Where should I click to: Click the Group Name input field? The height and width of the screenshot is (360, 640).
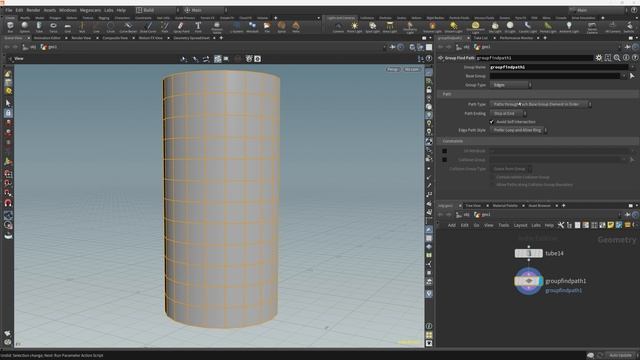point(558,67)
